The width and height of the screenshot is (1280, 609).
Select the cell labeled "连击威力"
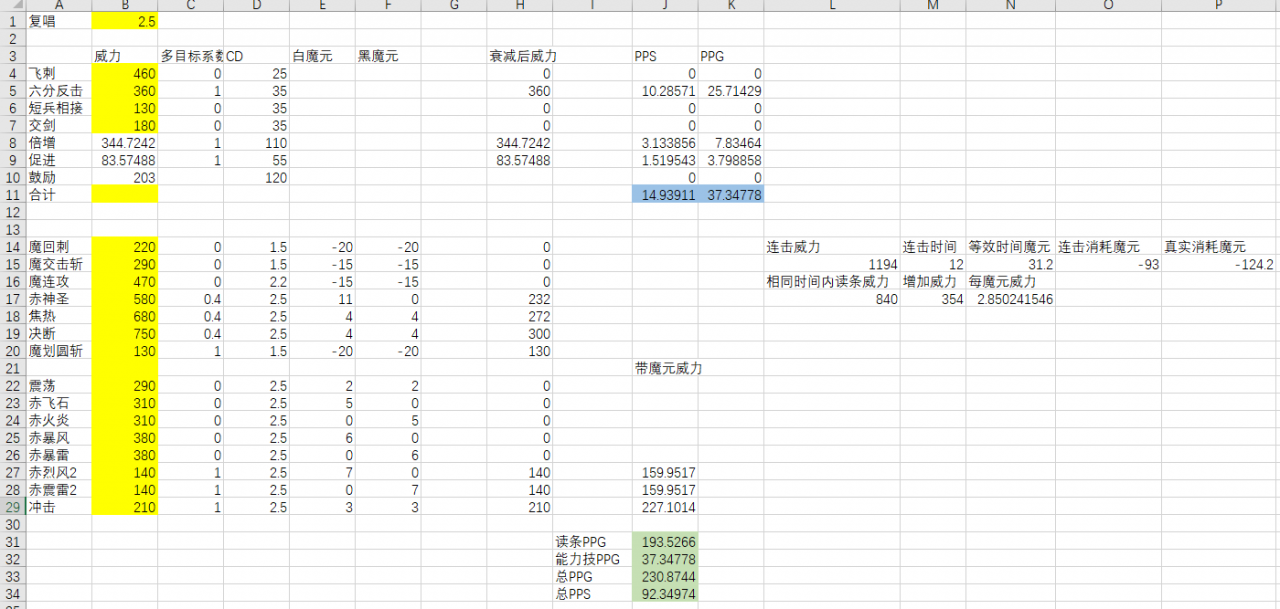(x=830, y=247)
